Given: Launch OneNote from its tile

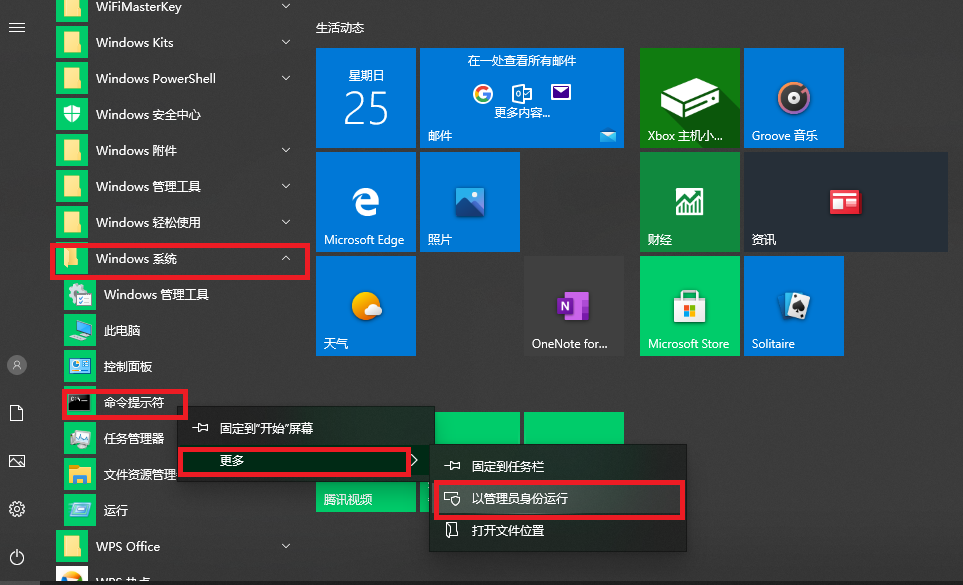Looking at the screenshot, I should coord(573,305).
